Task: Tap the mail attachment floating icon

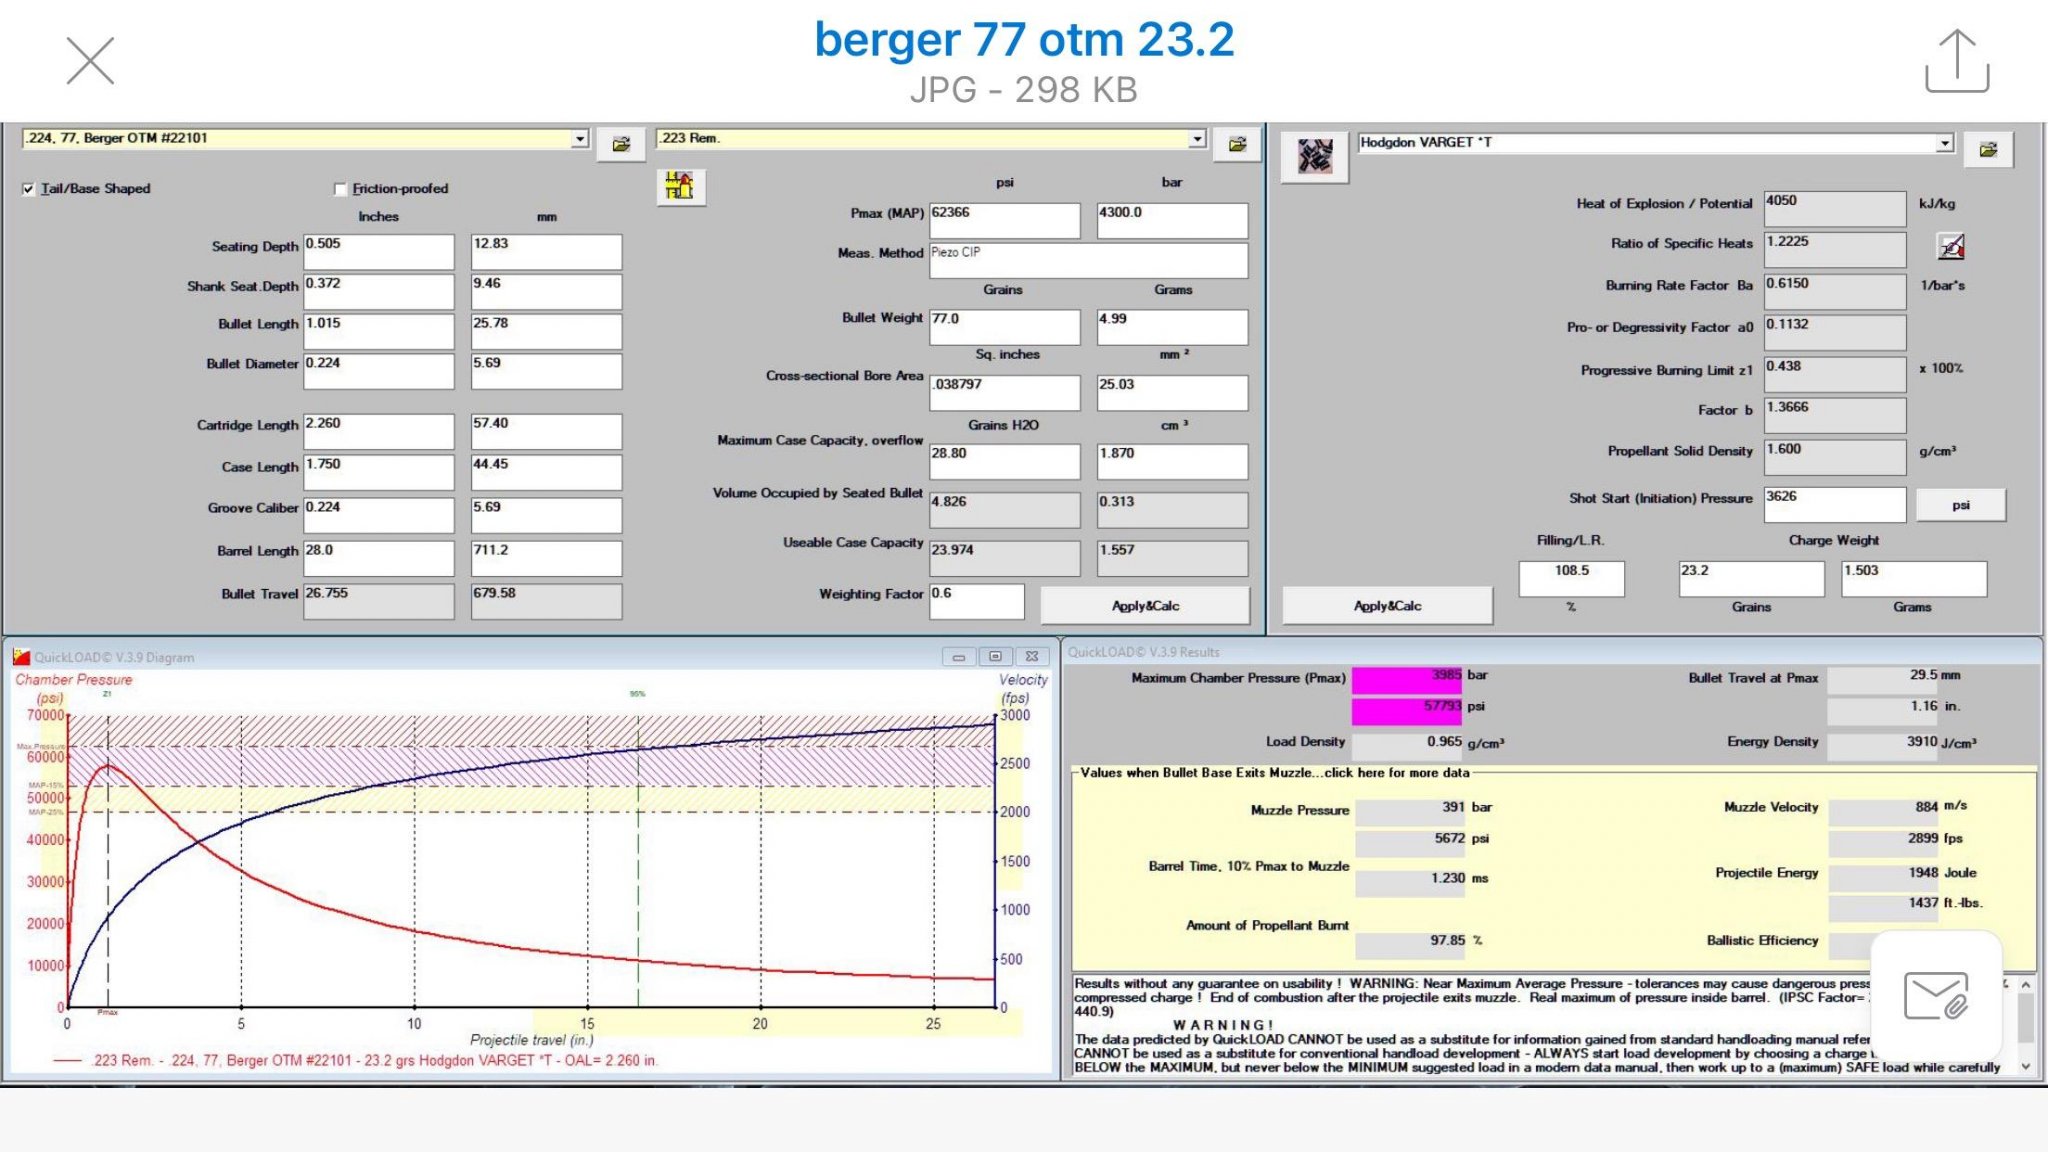Action: (x=1936, y=995)
